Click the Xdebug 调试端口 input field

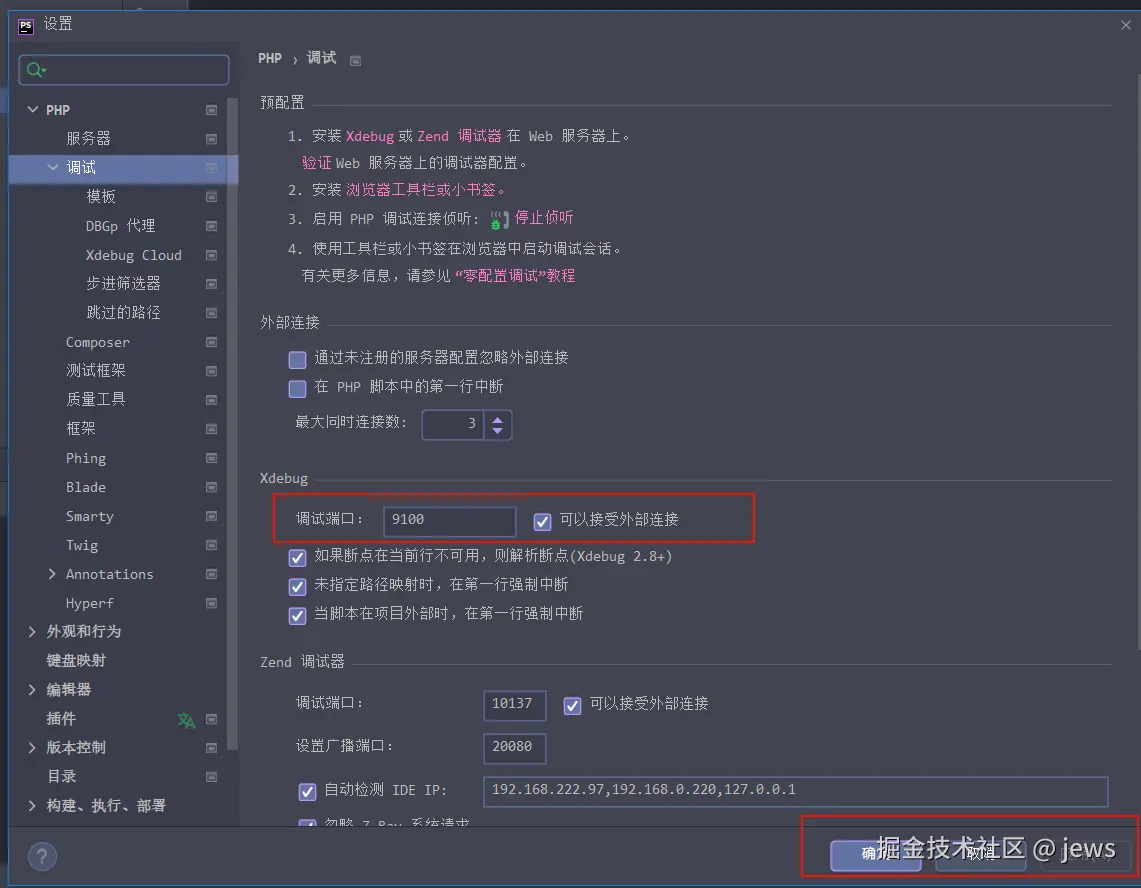pos(449,520)
